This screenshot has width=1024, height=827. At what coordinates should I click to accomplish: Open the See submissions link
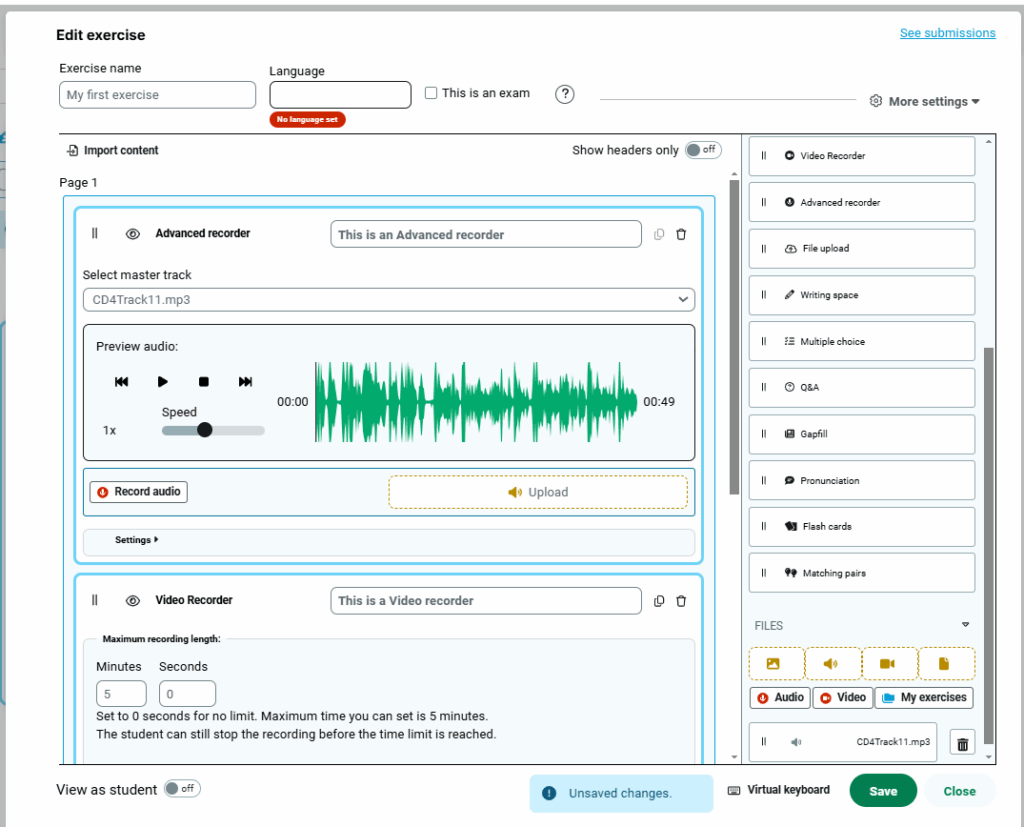tap(947, 33)
